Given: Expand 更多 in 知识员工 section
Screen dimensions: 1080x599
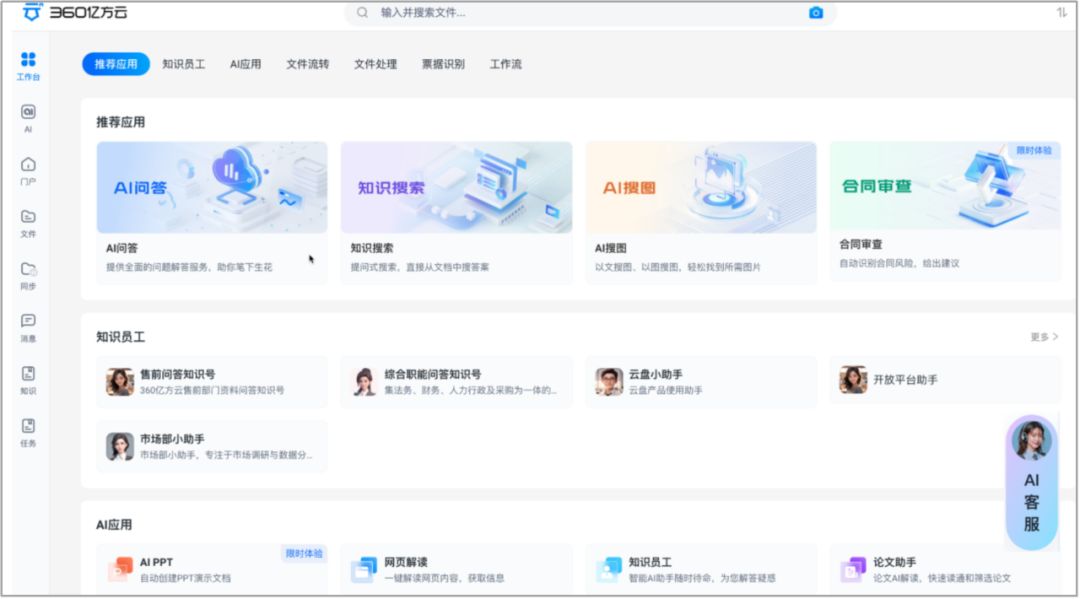Looking at the screenshot, I should click(1044, 337).
